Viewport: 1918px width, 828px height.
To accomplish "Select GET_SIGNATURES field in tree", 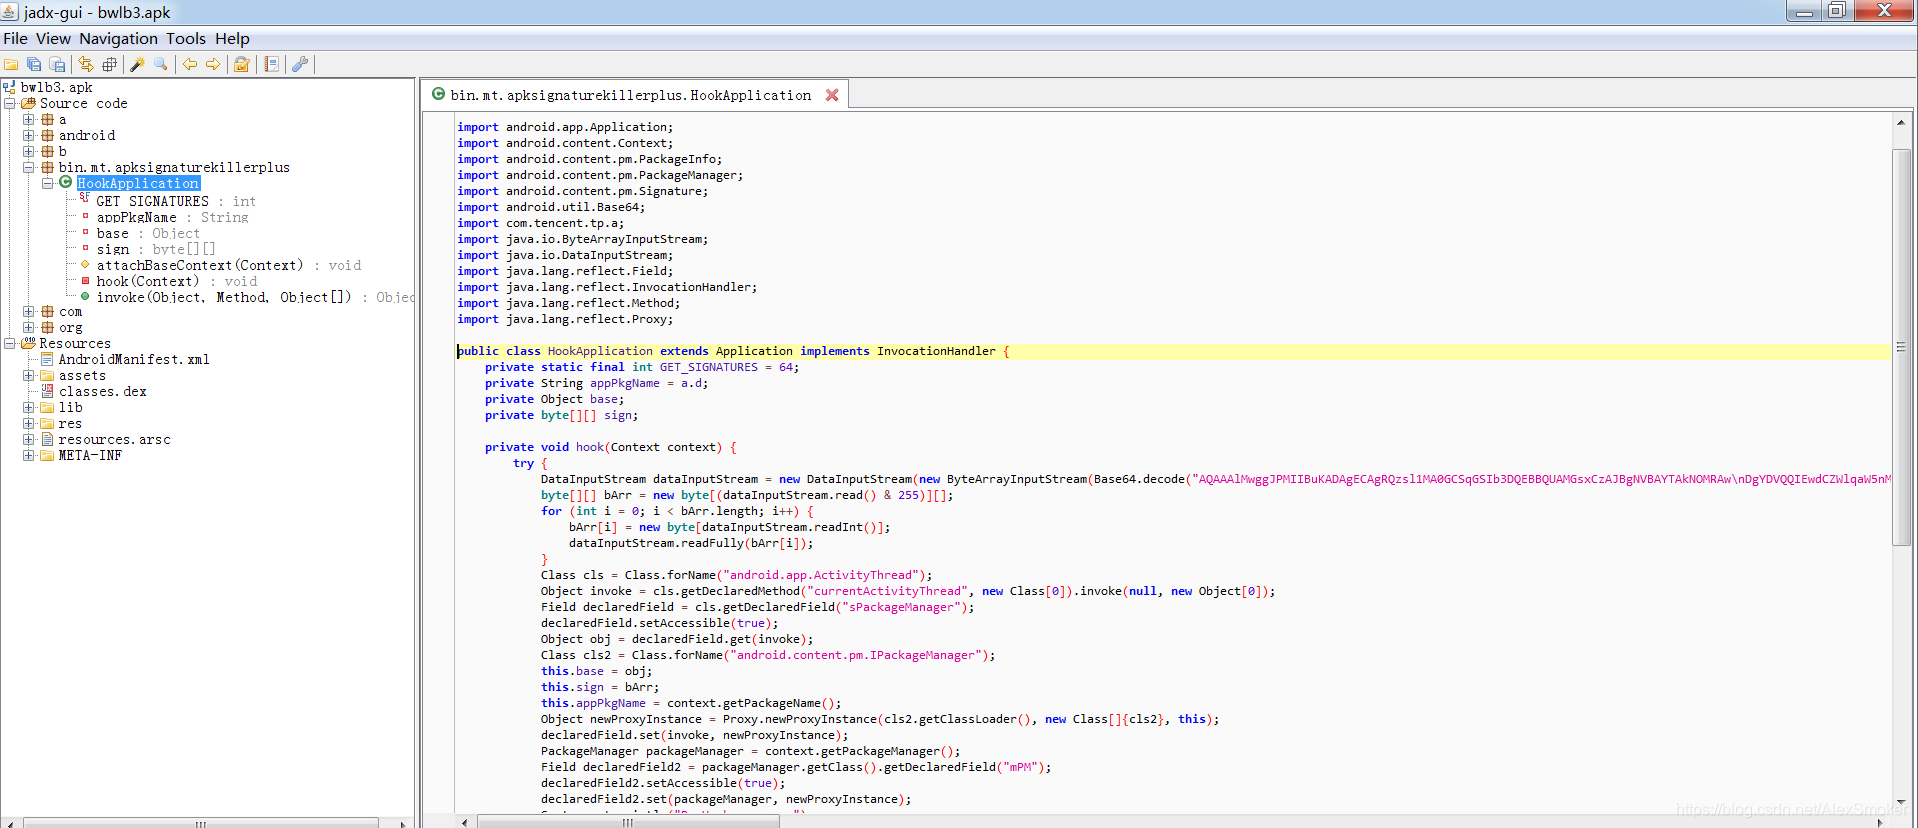I will [176, 201].
